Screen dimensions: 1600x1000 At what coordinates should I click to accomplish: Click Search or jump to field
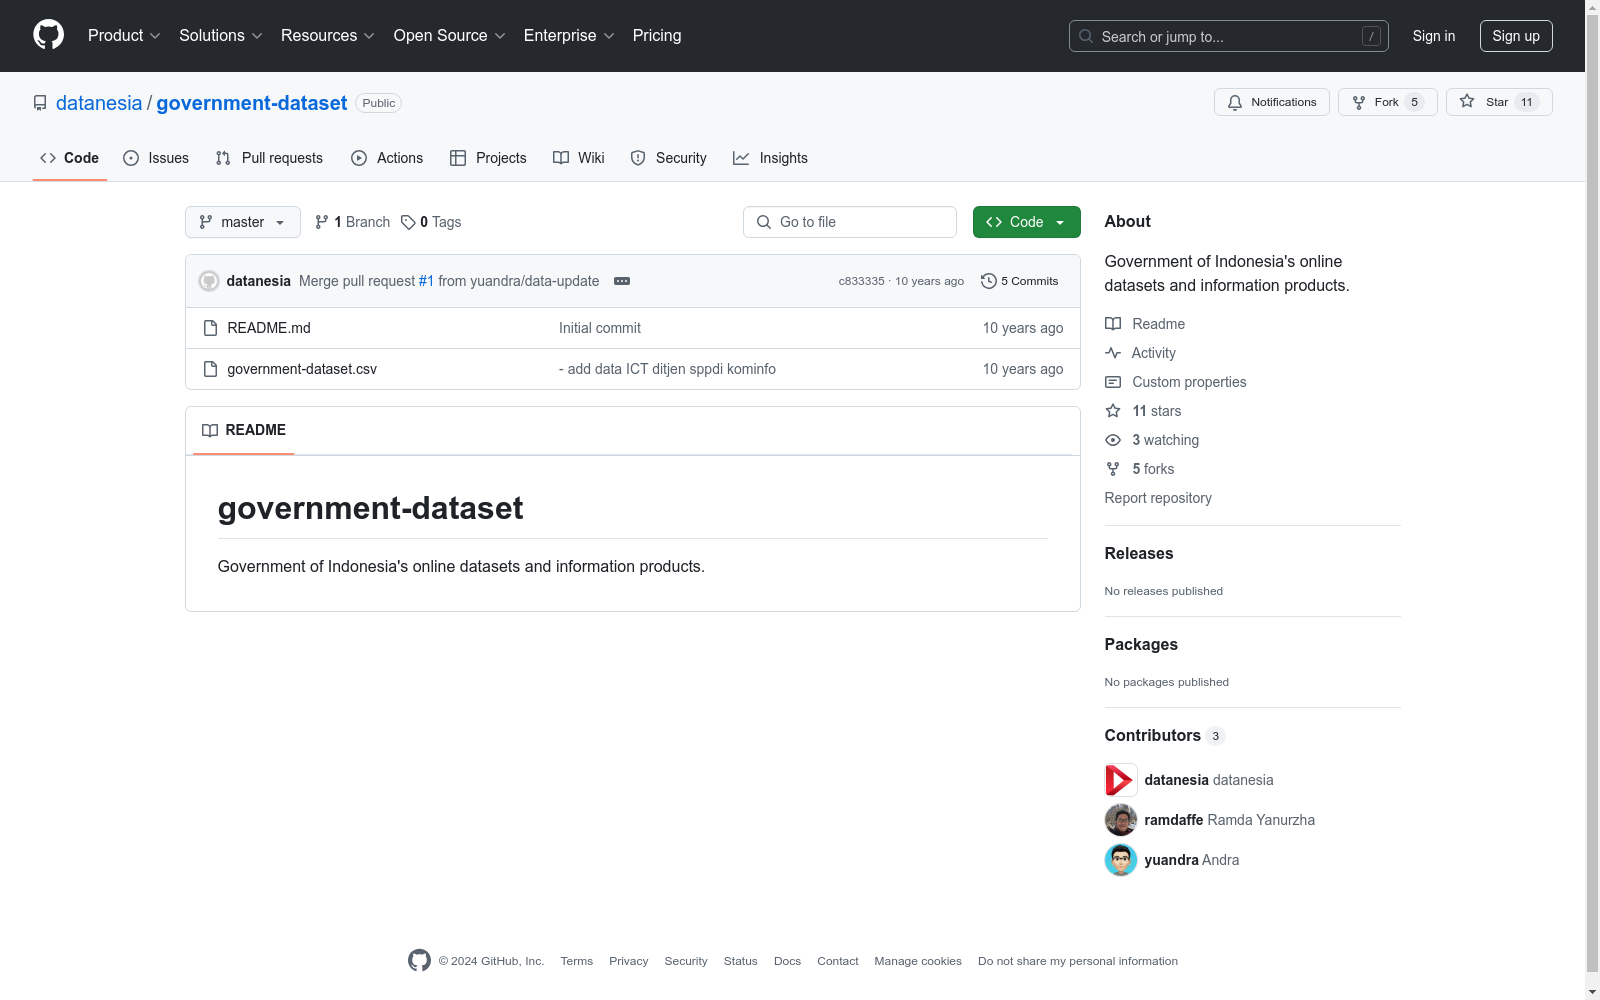coord(1229,36)
